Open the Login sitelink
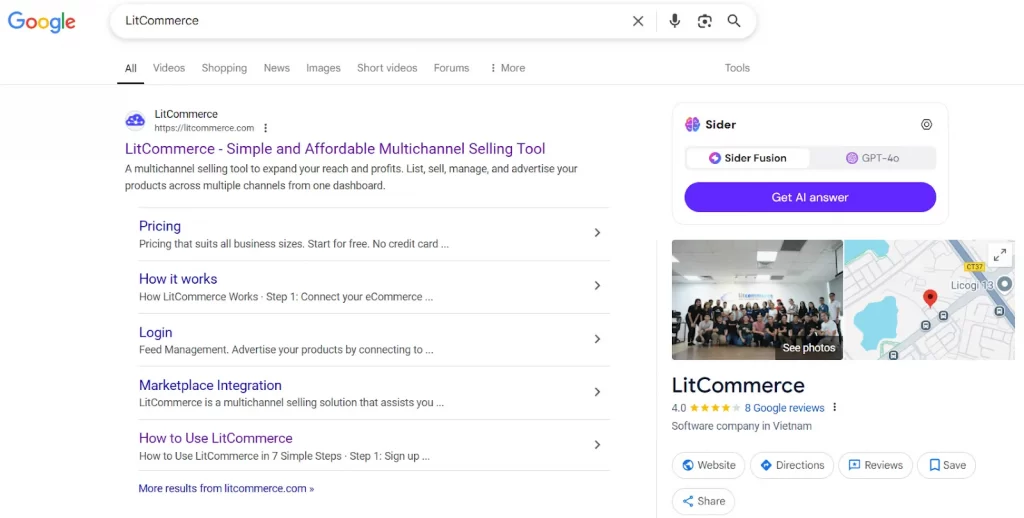The image size is (1024, 518). point(155,332)
